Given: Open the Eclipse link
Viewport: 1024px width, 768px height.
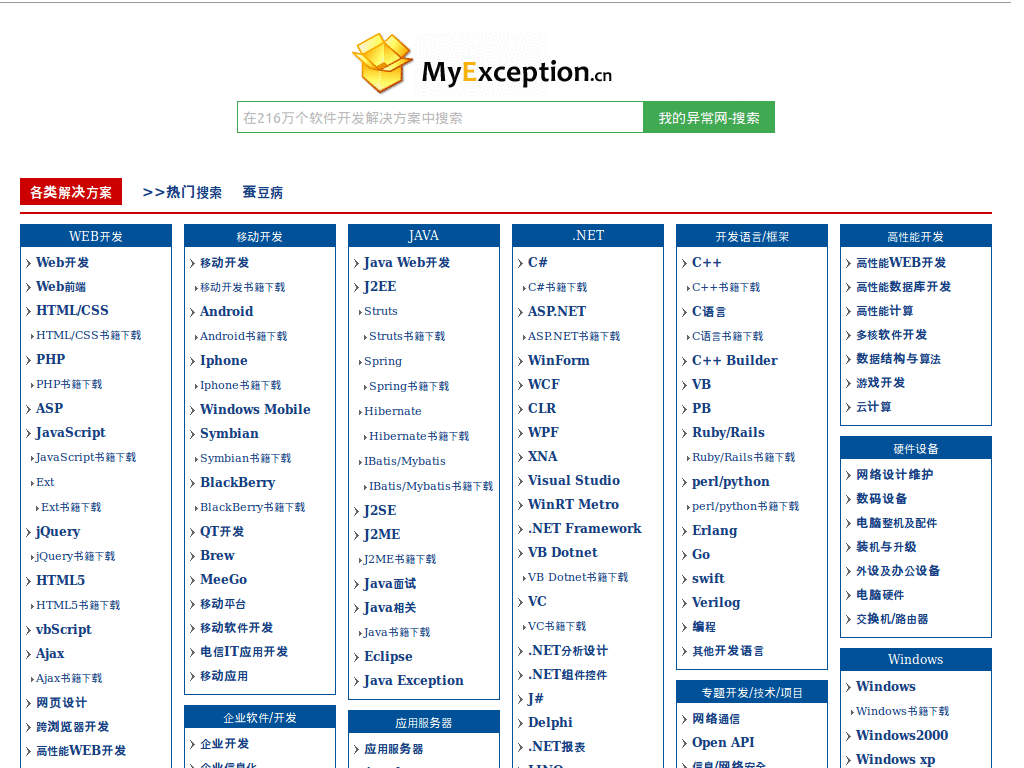Looking at the screenshot, I should pos(388,657).
